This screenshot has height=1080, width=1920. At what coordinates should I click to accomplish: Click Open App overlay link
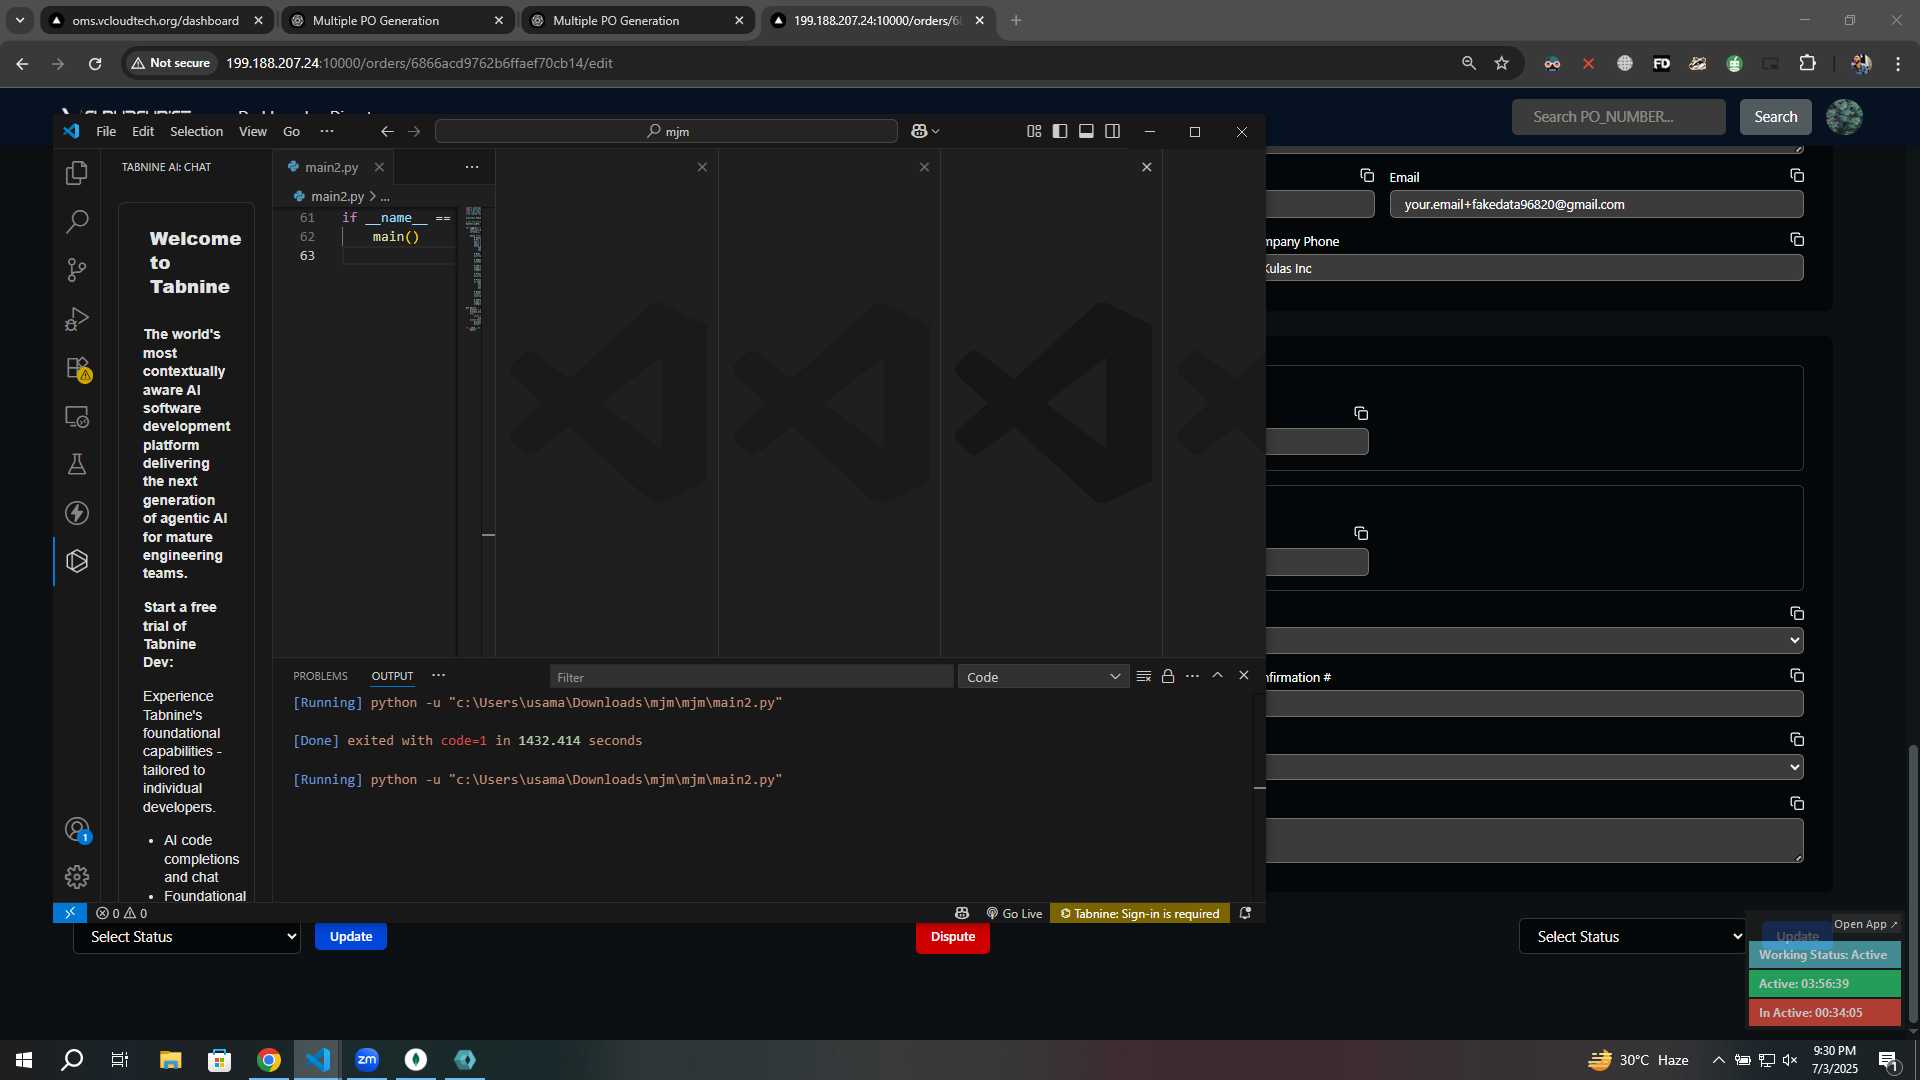click(x=1866, y=924)
